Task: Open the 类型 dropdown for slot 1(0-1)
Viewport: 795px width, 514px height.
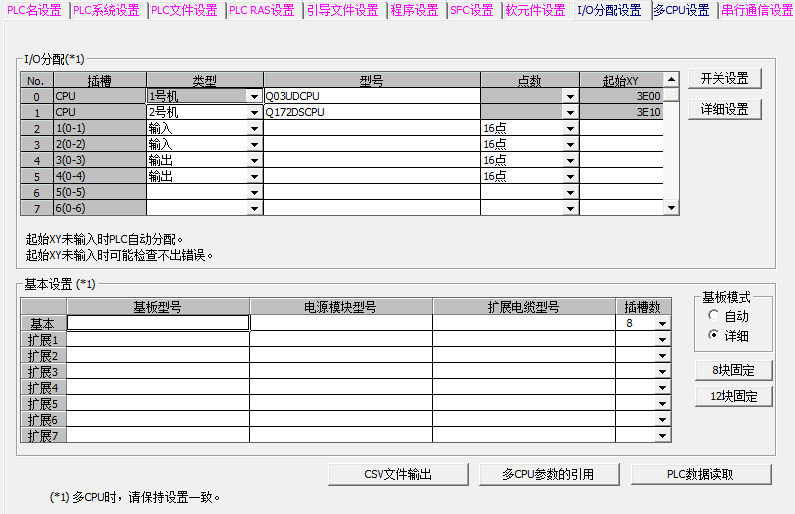Action: [254, 129]
